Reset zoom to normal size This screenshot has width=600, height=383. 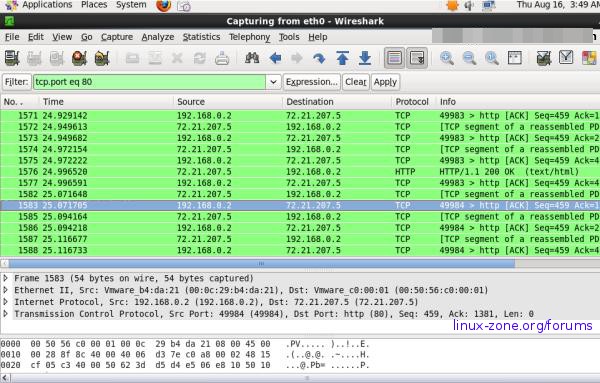(492, 58)
